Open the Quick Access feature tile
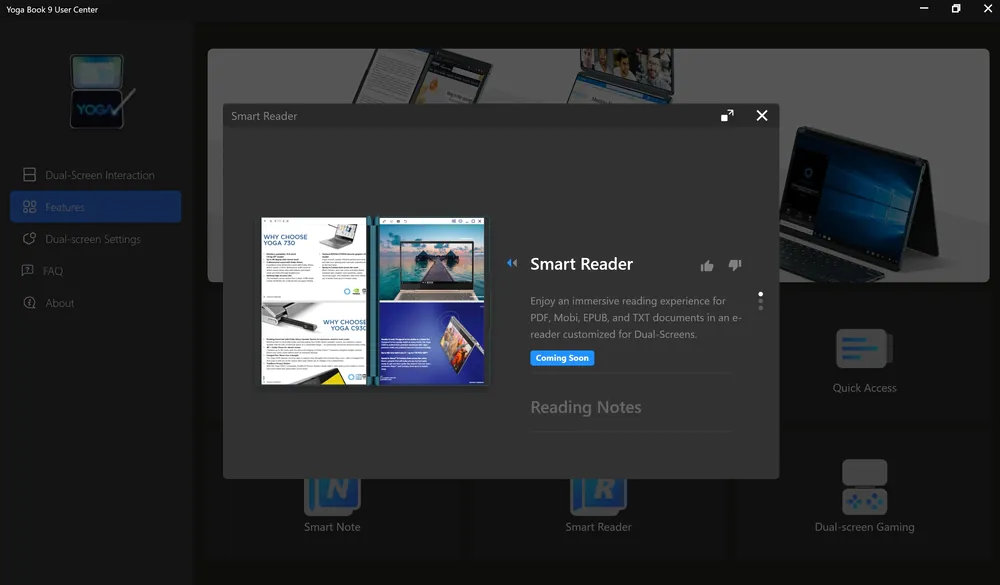Screen dimensions: 1000x585 (x=864, y=361)
